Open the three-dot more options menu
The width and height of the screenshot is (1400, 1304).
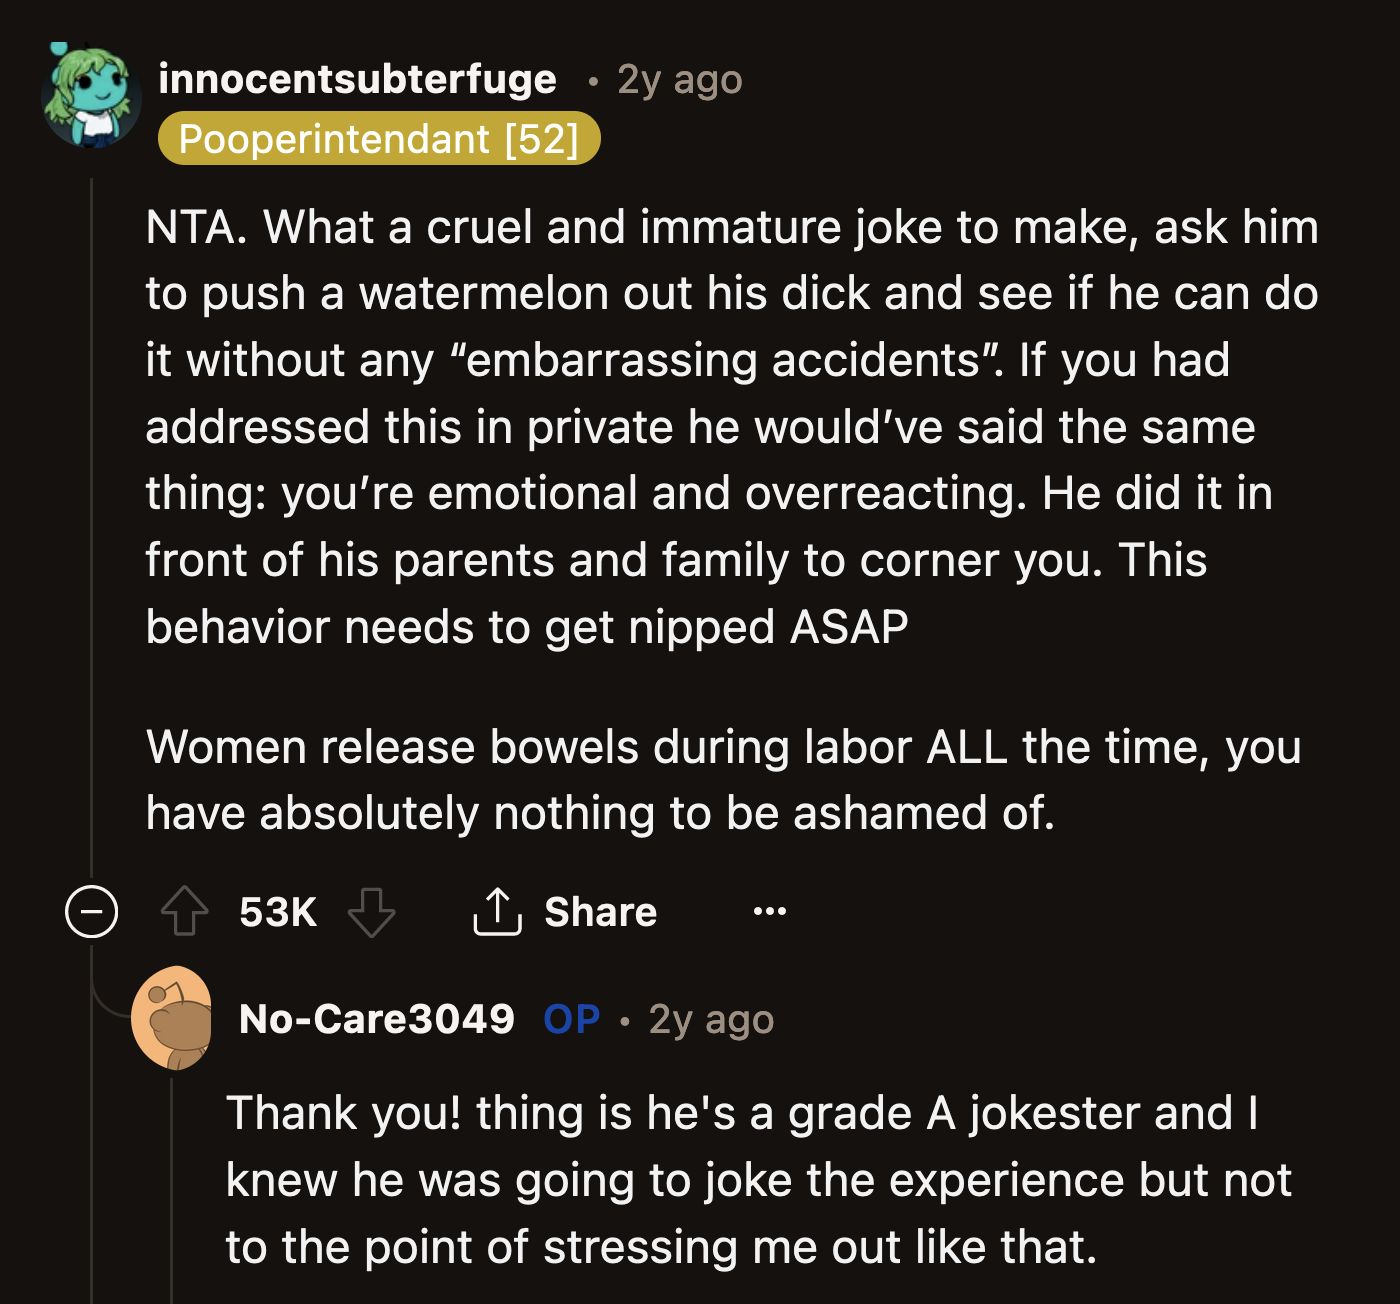coord(770,911)
